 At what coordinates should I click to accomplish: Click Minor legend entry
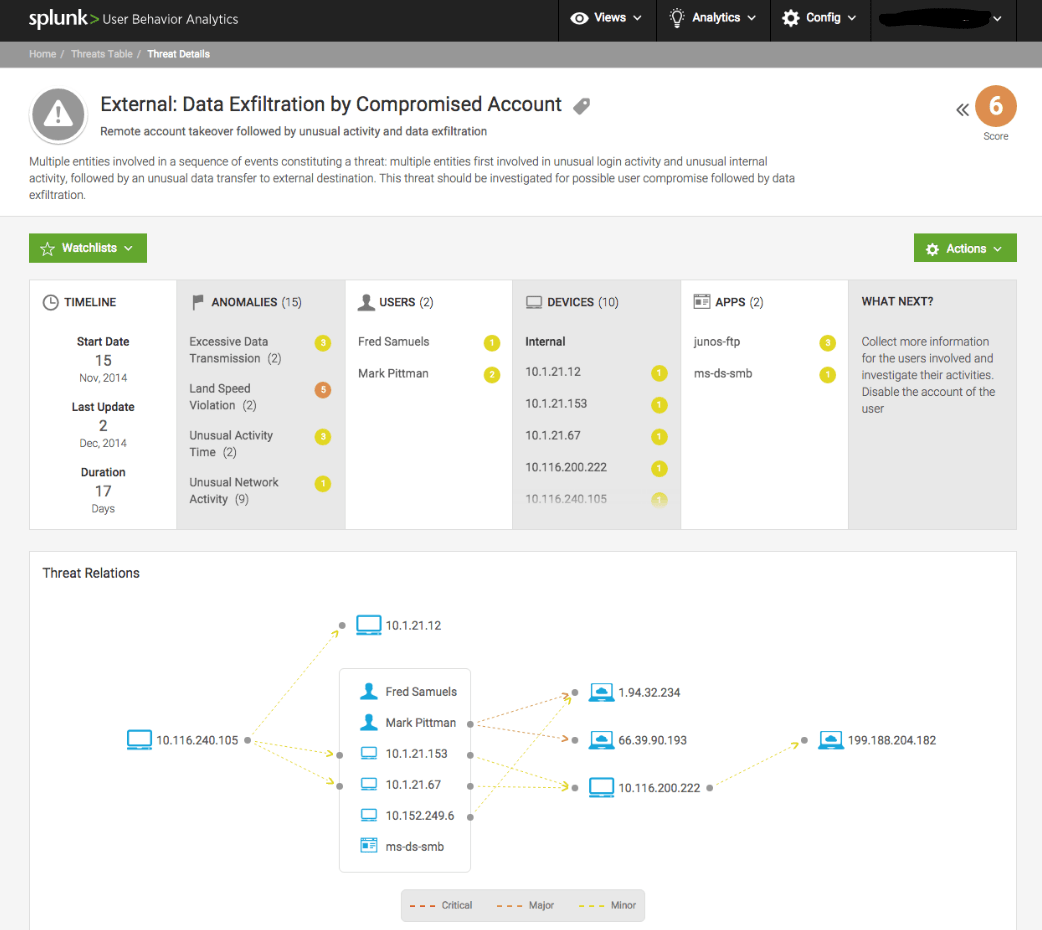(x=607, y=905)
